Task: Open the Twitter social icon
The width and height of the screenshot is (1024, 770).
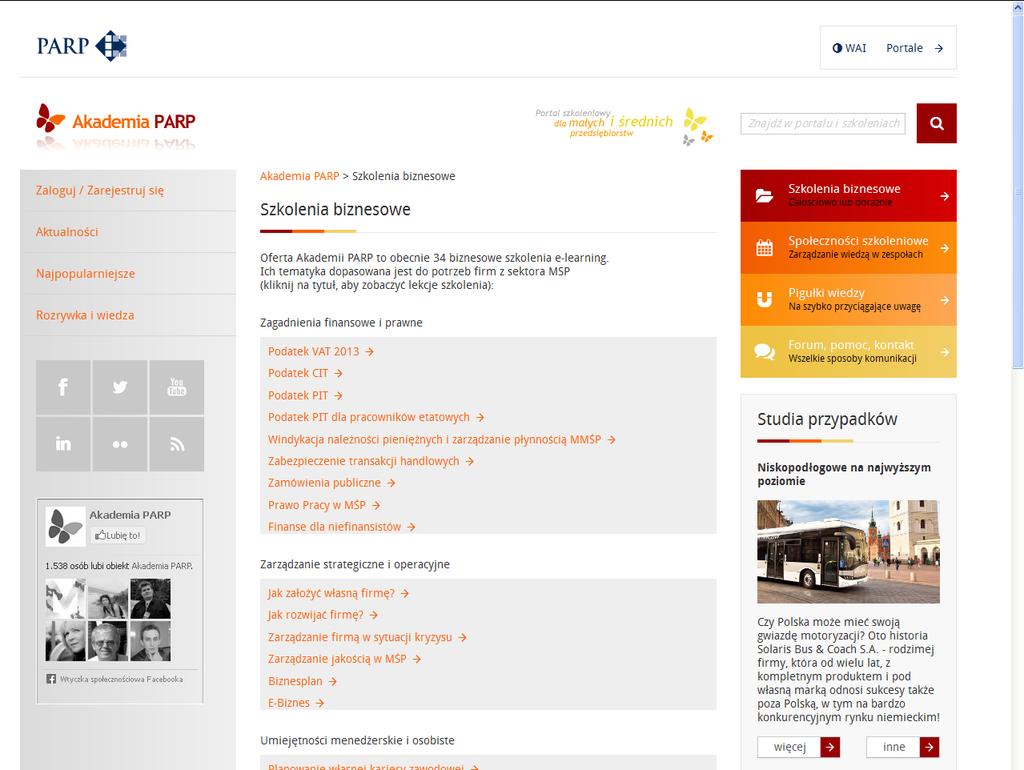Action: [x=120, y=387]
